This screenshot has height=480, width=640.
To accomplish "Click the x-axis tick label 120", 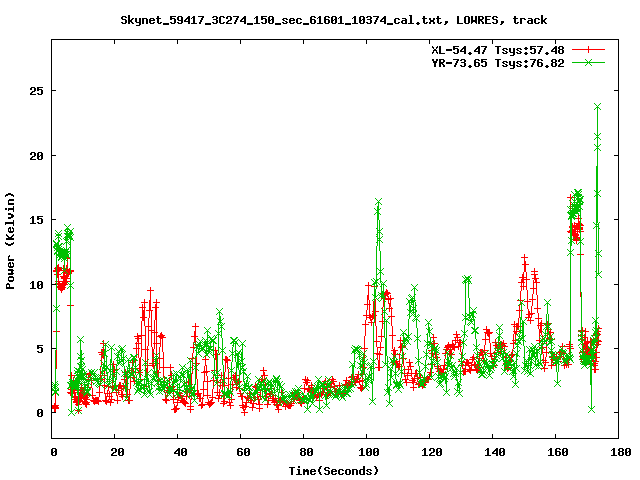I will click(432, 452).
